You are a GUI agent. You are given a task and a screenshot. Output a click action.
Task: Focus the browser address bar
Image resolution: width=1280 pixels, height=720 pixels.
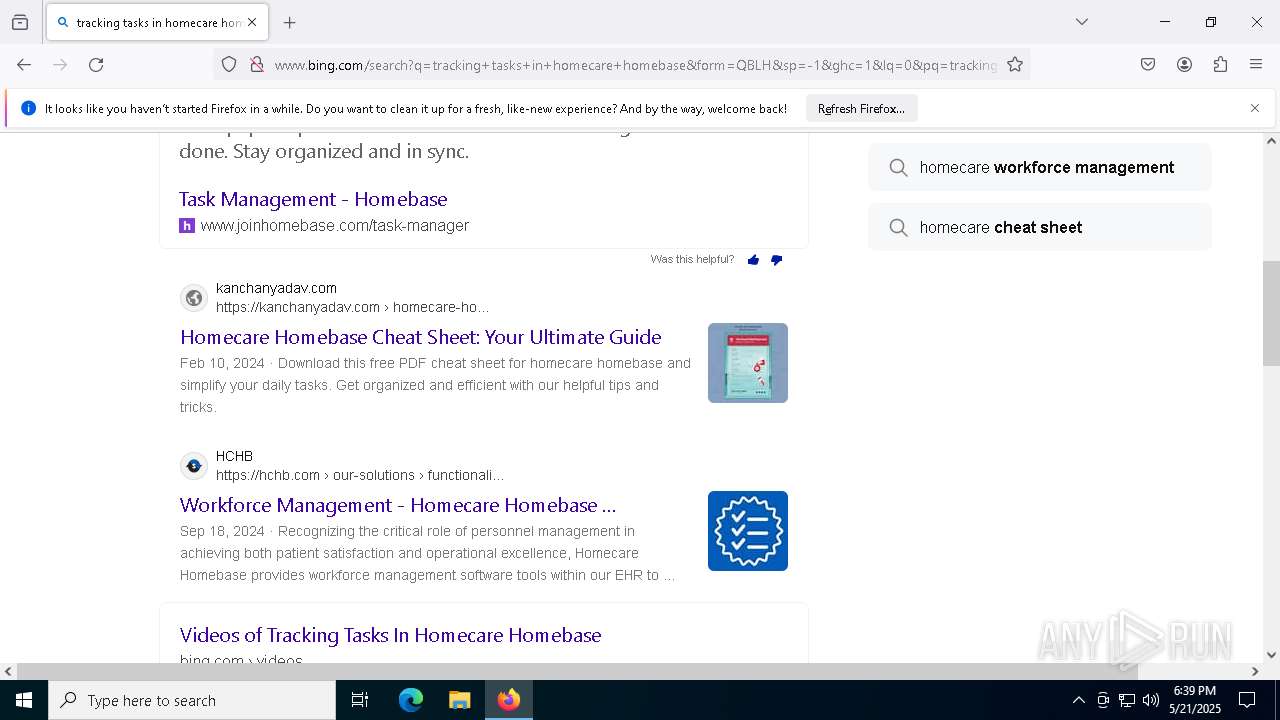635,65
